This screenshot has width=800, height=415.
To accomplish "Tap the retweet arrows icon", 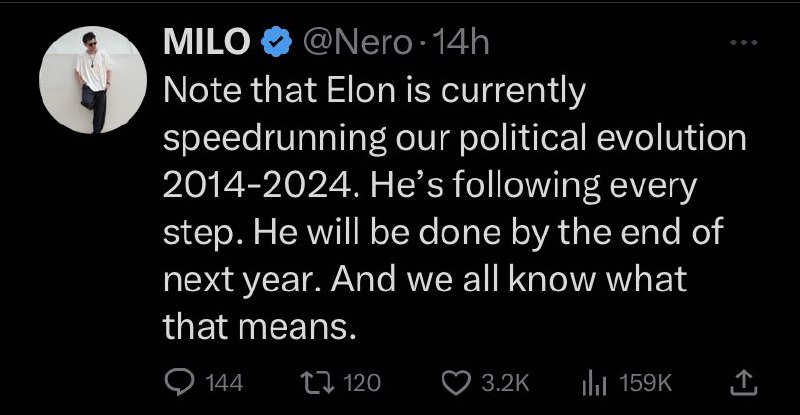I will tap(317, 382).
